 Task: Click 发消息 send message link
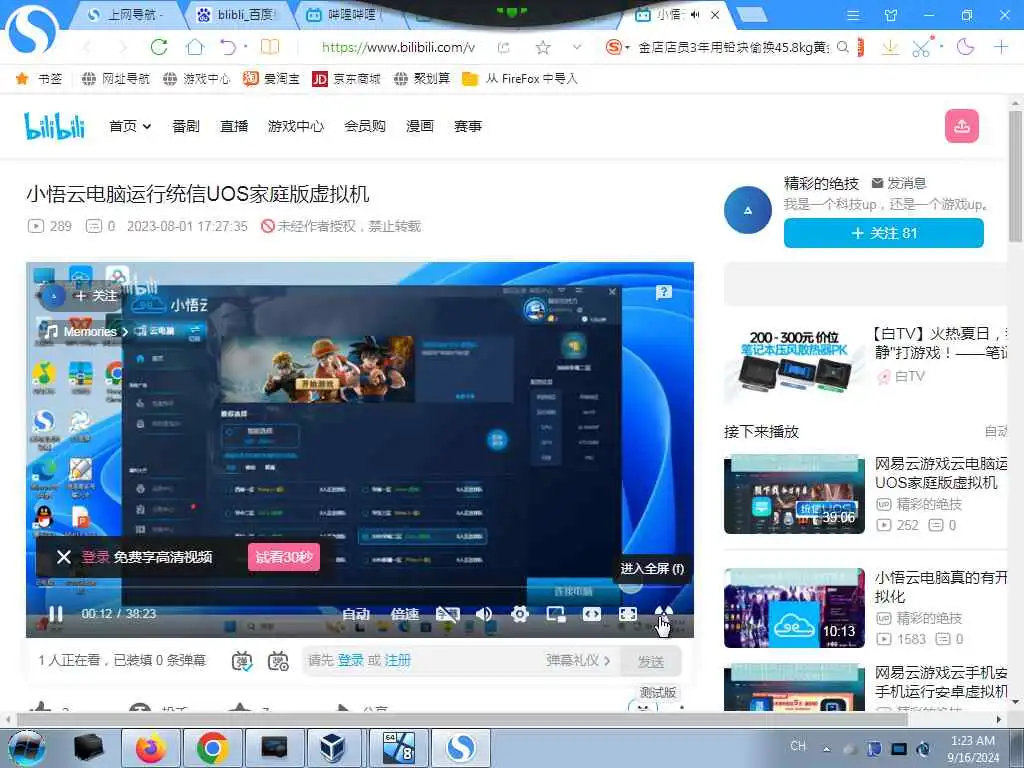click(x=899, y=184)
